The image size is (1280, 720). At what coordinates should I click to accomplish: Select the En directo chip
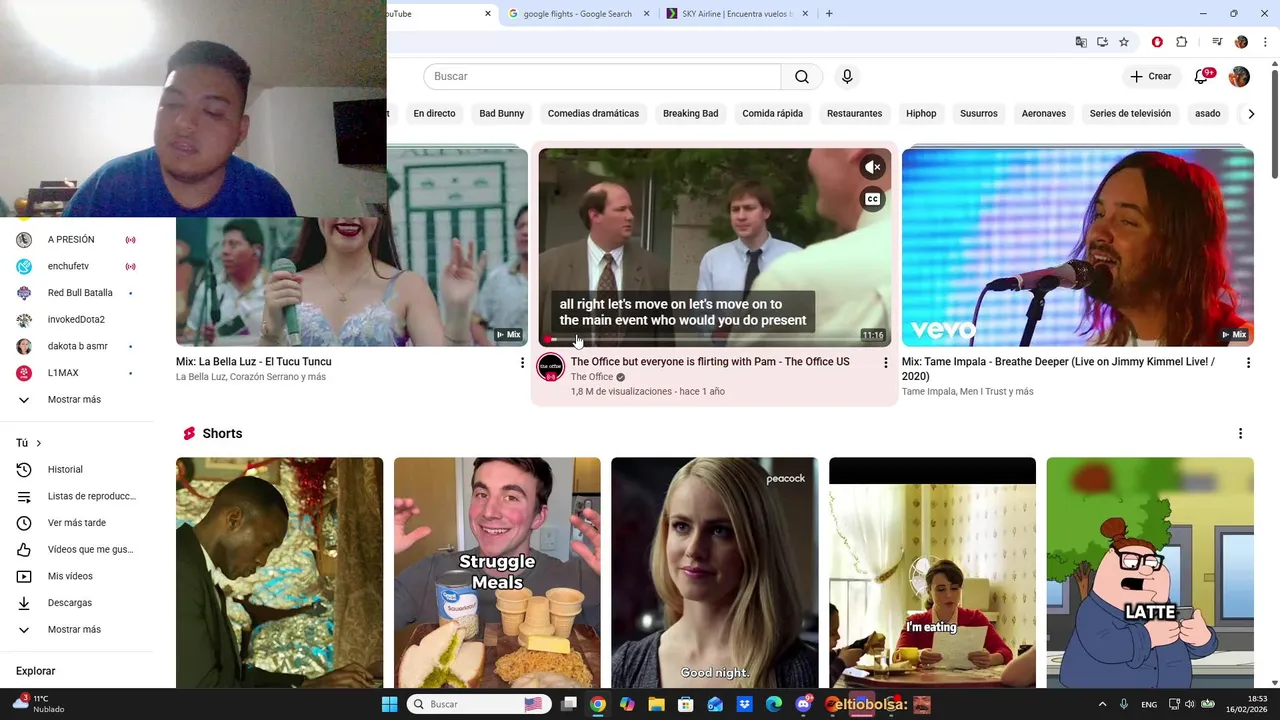[434, 114]
